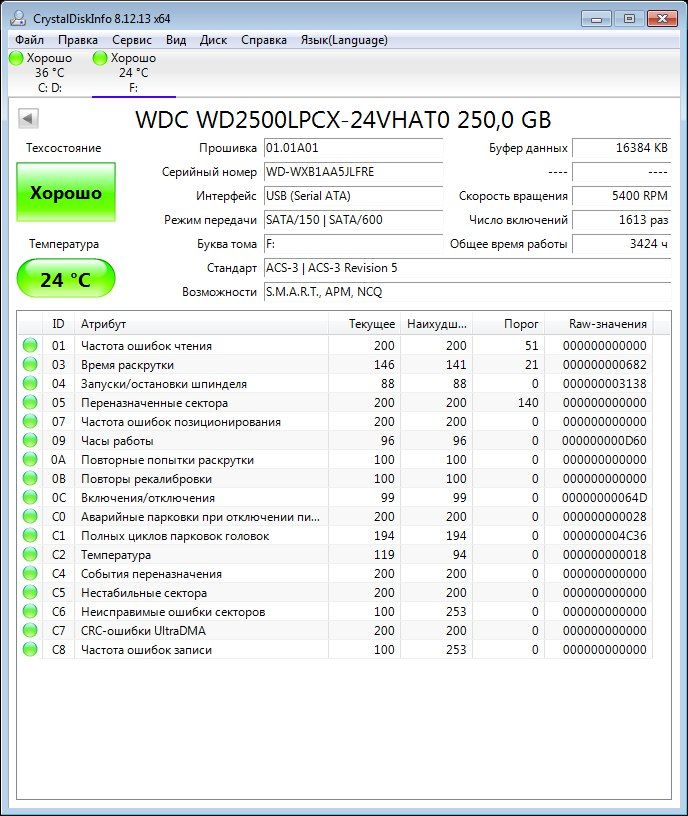Click status icon for 05 Переназначенные сектора
The width and height of the screenshot is (688, 816).
pyautogui.click(x=30, y=402)
